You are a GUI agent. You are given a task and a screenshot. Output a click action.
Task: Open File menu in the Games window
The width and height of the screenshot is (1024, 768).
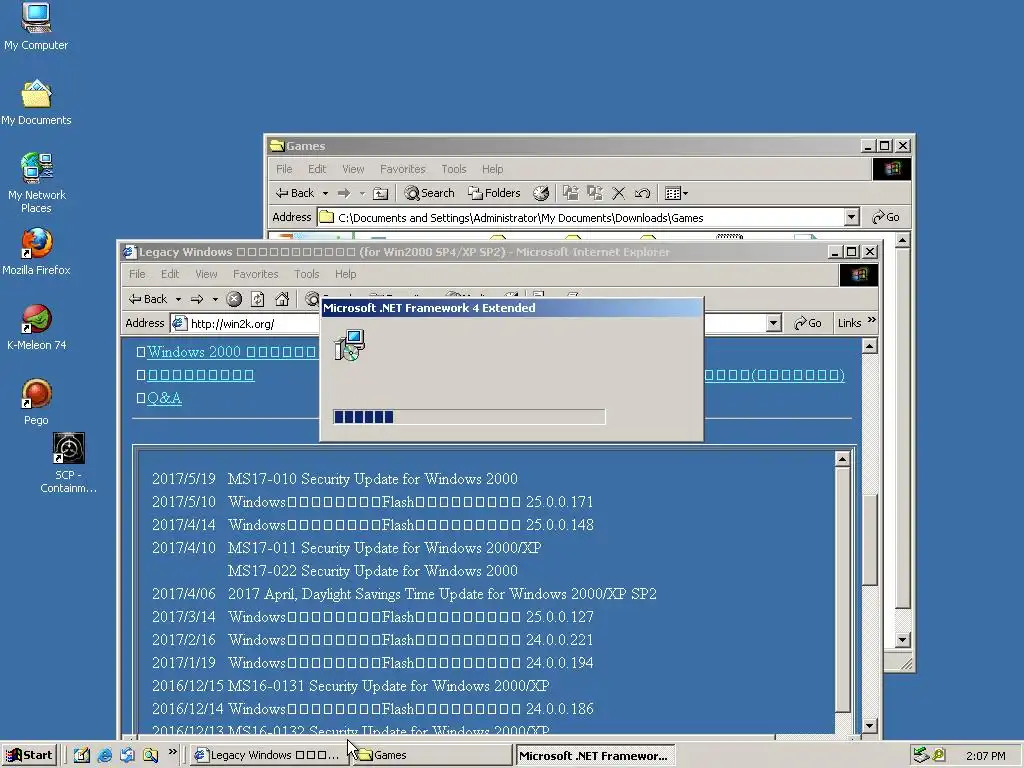(x=284, y=169)
